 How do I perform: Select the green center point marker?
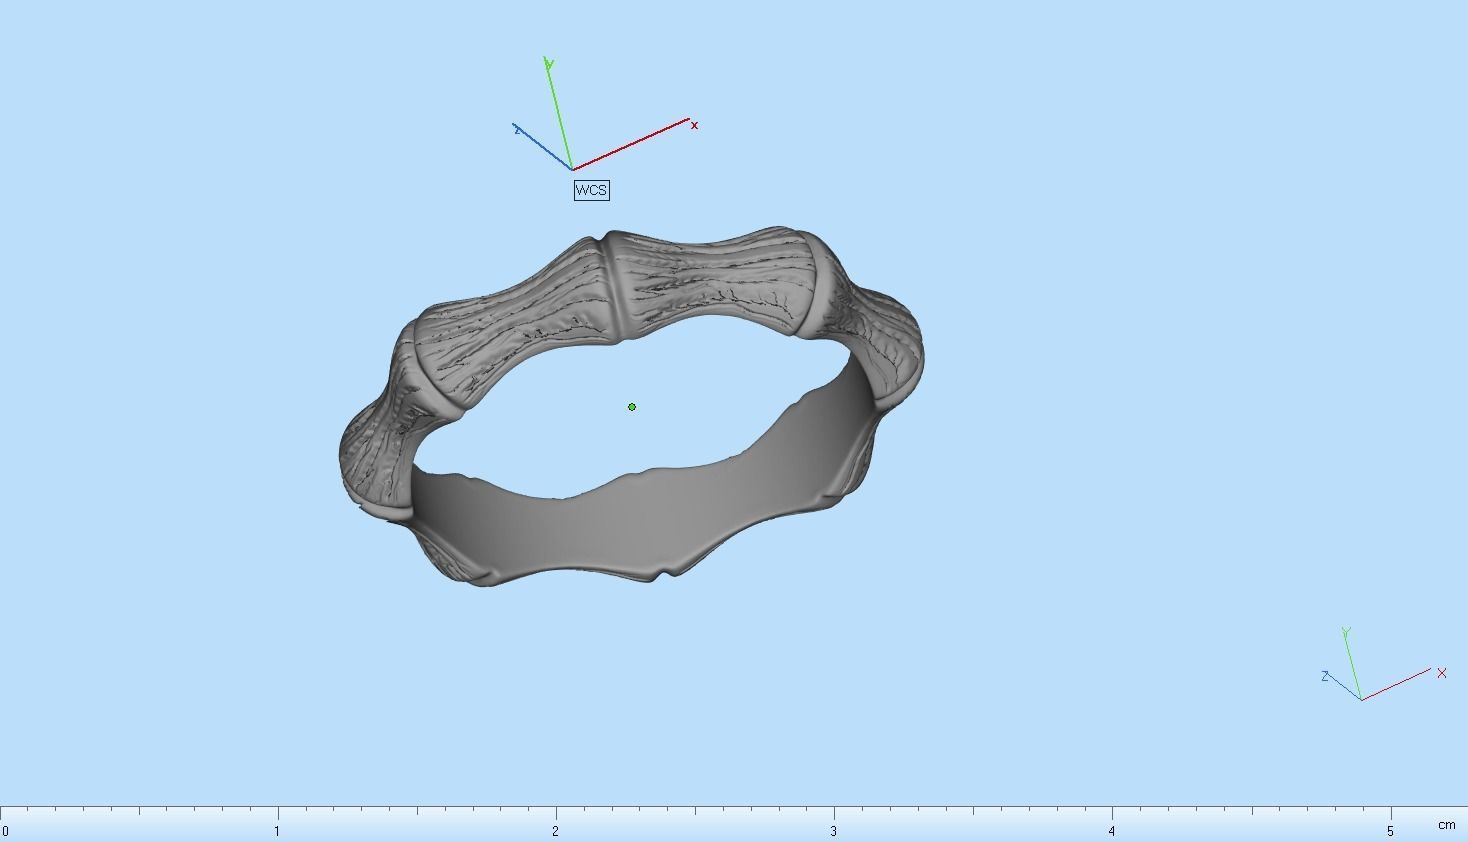pos(632,407)
